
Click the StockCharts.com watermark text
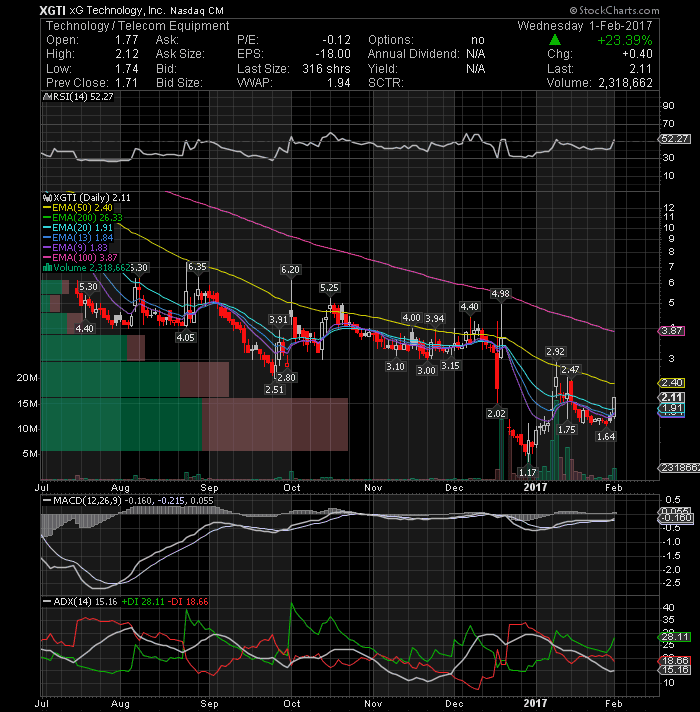coord(615,10)
